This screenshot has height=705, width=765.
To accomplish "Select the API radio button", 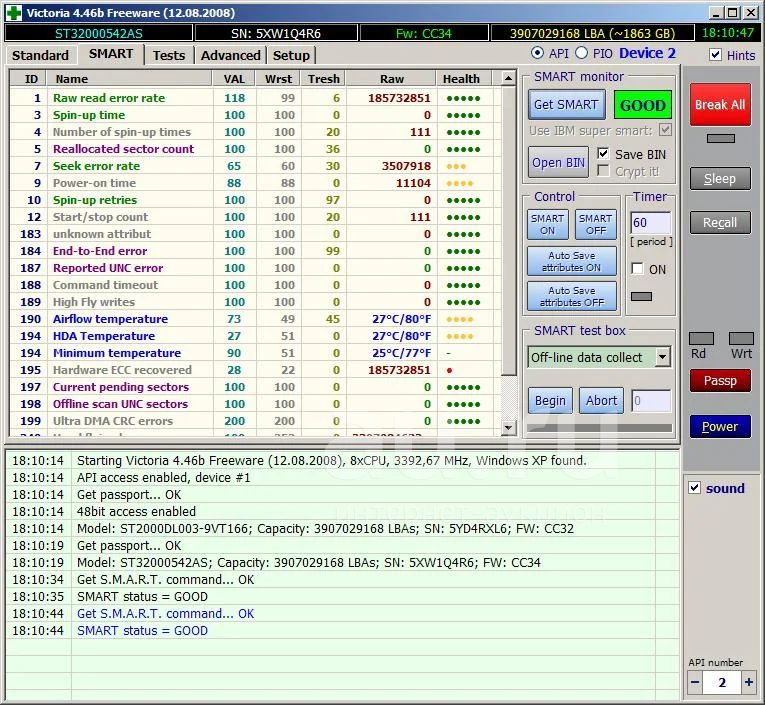I will click(x=537, y=53).
